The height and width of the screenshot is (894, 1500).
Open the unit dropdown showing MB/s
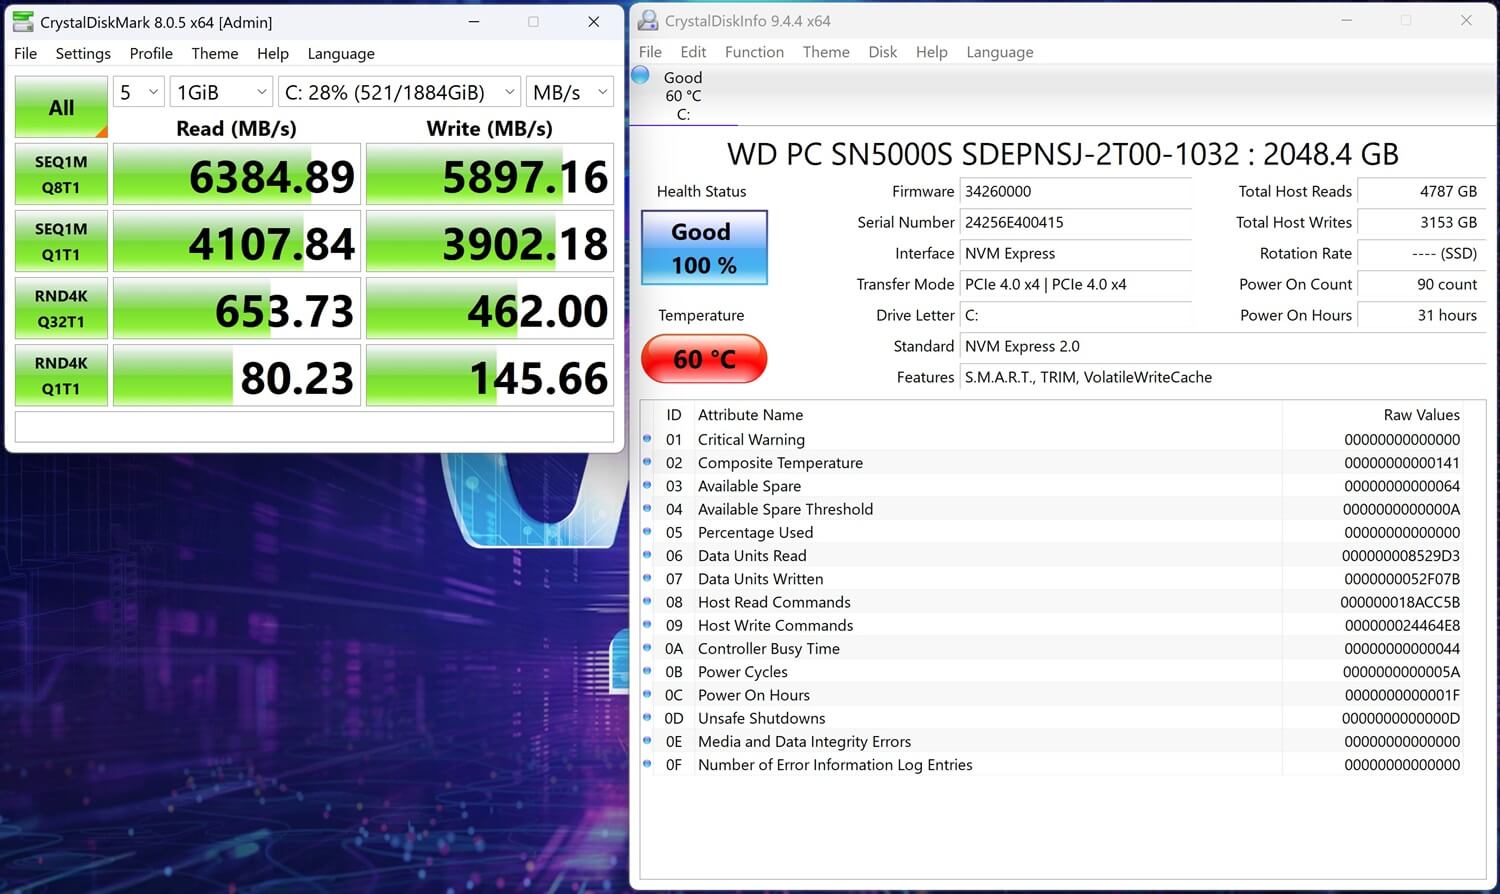click(570, 92)
